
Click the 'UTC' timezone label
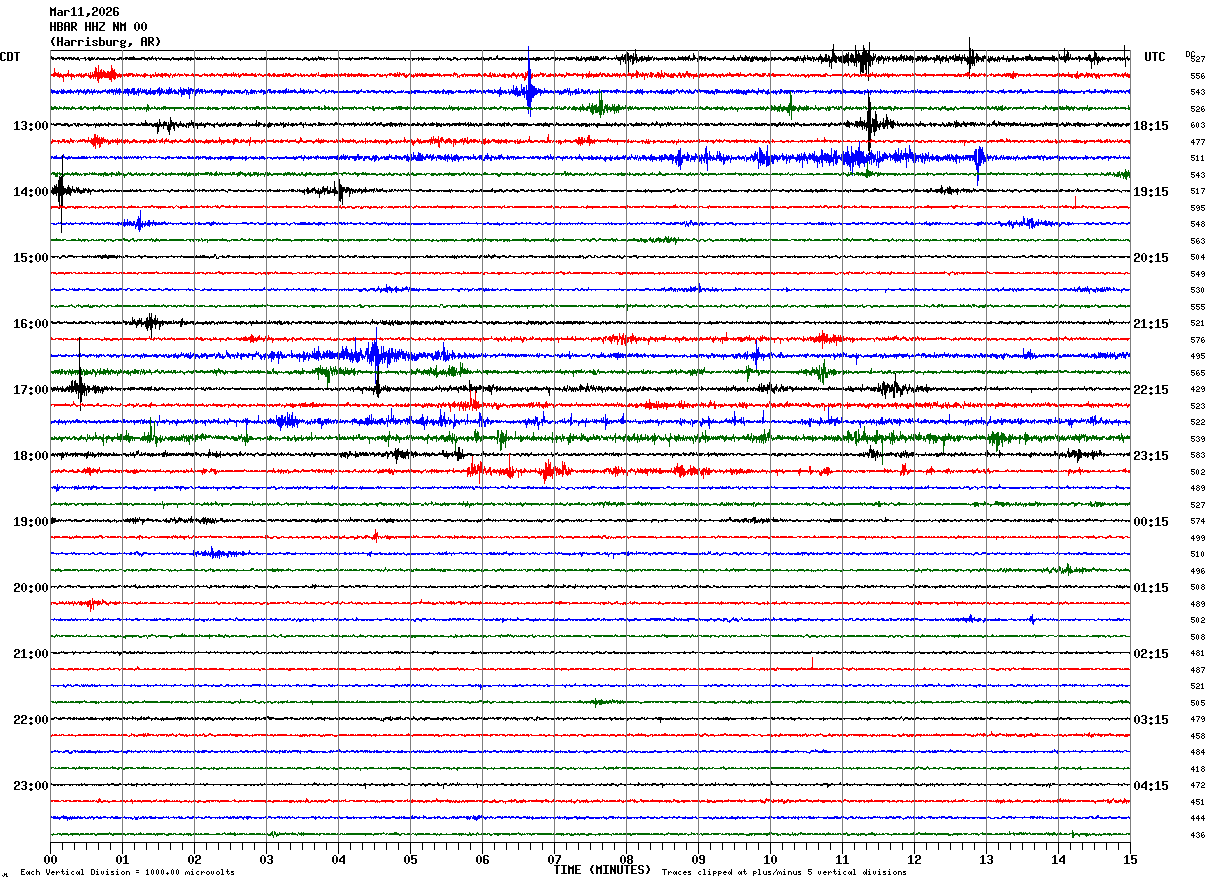pyautogui.click(x=1155, y=57)
